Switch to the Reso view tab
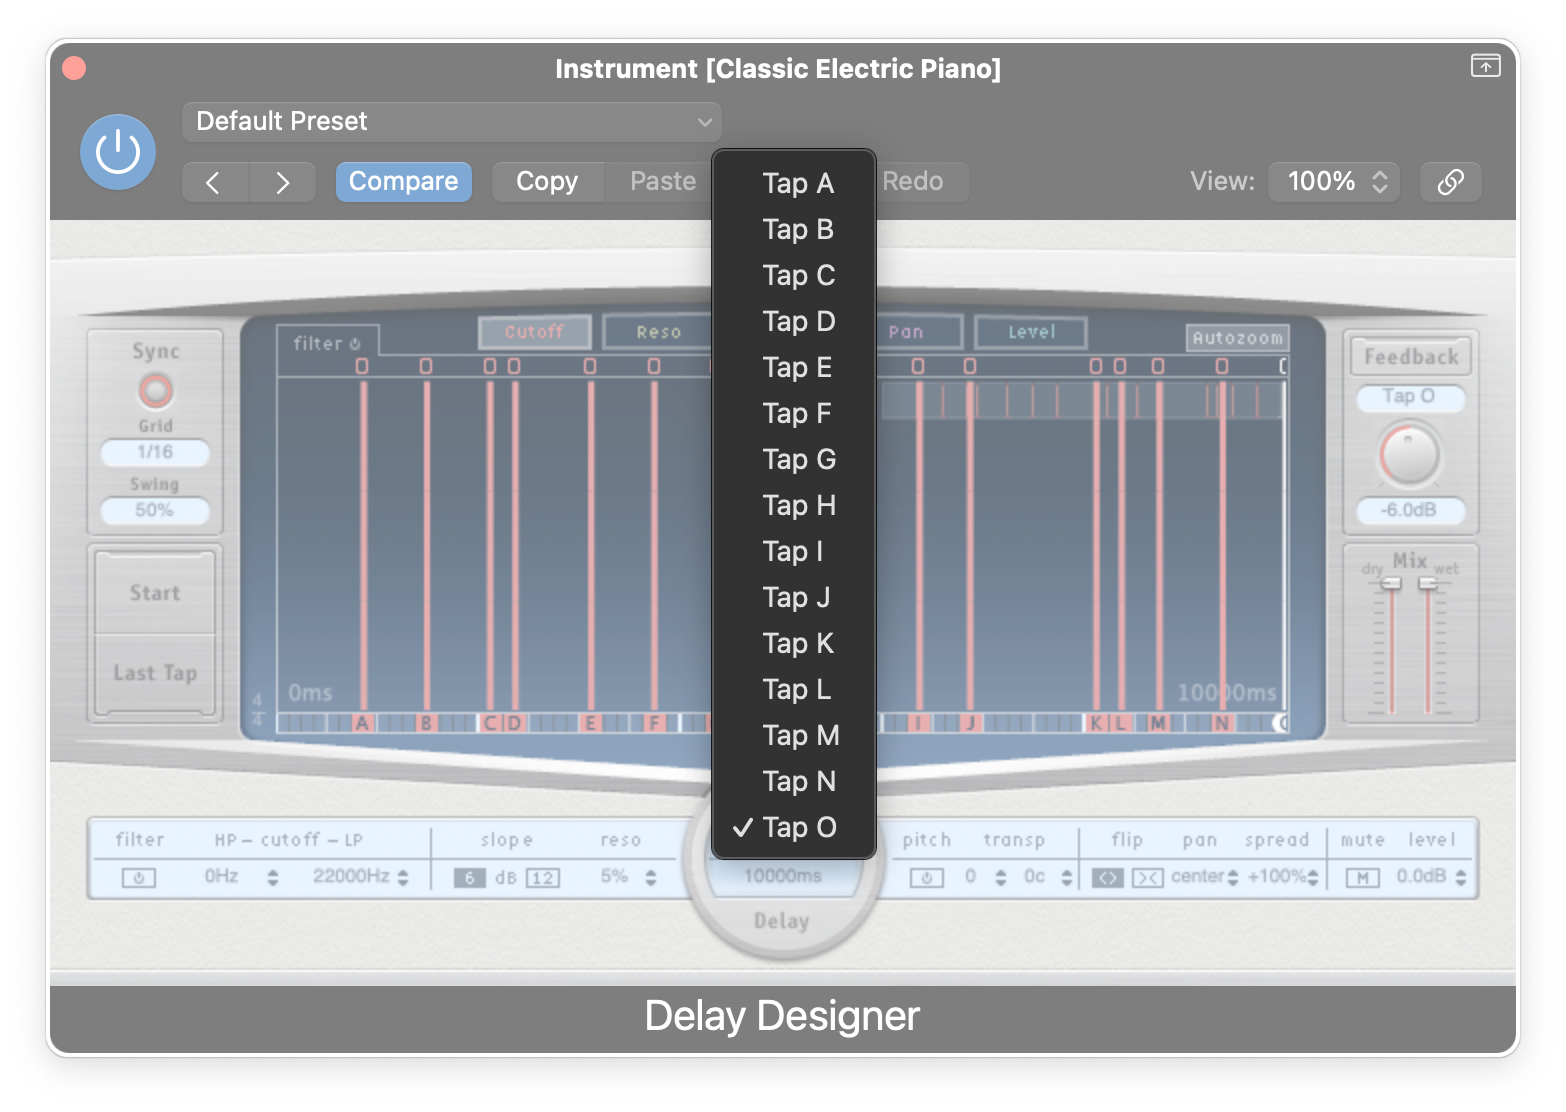The height and width of the screenshot is (1112, 1566). coord(658,332)
